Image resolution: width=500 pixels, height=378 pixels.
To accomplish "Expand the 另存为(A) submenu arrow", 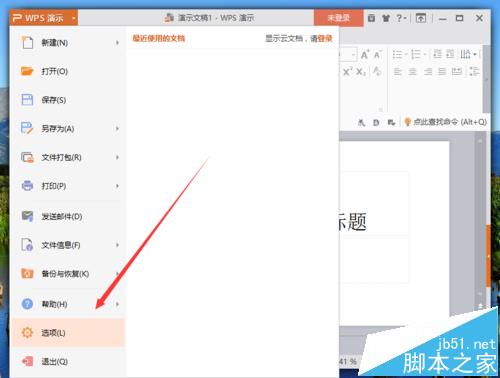I will coord(117,128).
